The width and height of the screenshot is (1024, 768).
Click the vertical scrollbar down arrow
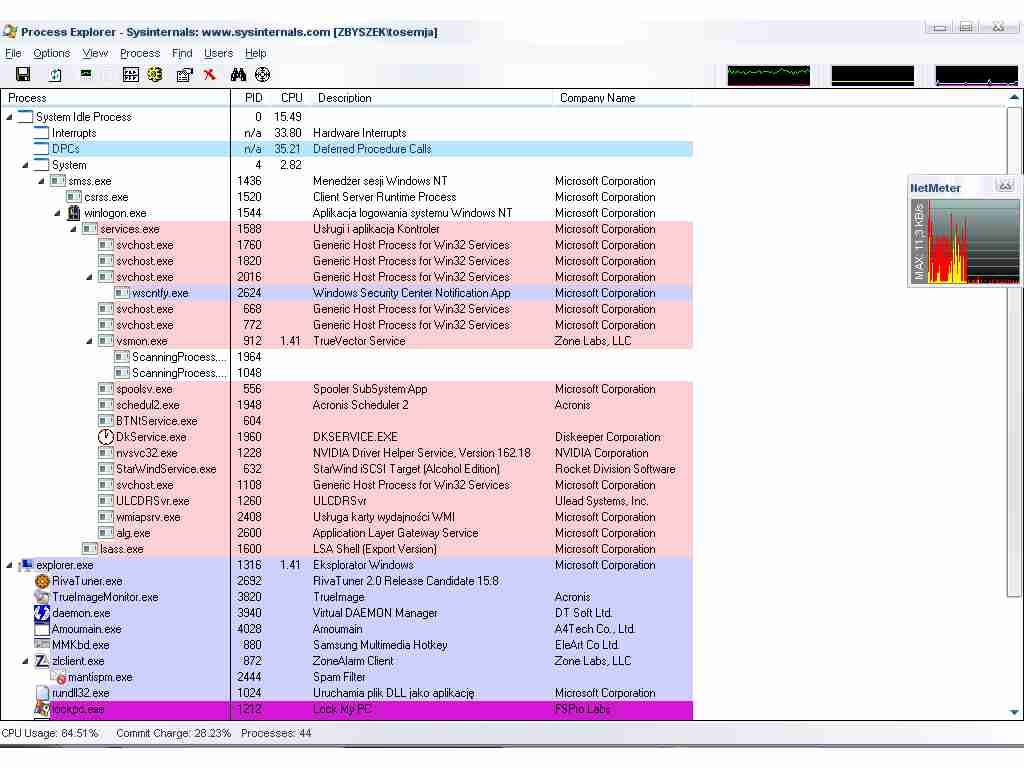(1014, 712)
